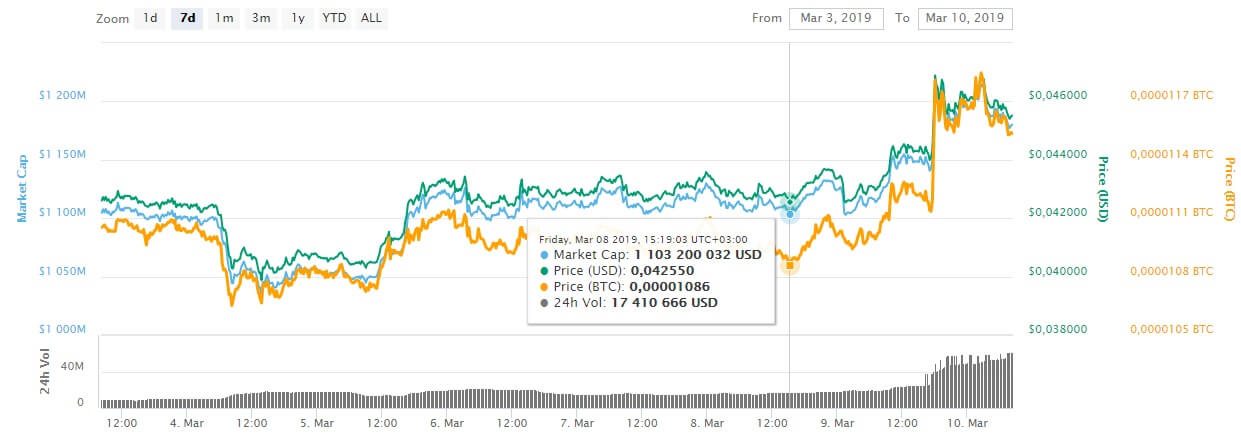Image resolution: width=1241 pixels, height=441 pixels.
Task: Select the 7d zoom range
Action: click(x=187, y=18)
